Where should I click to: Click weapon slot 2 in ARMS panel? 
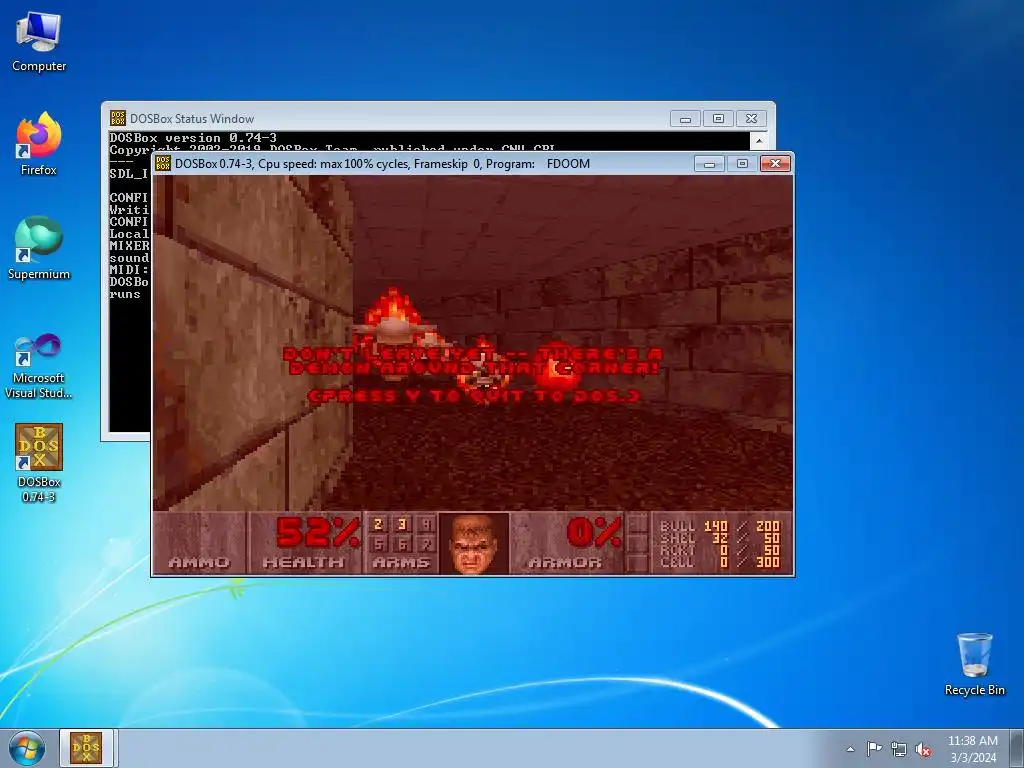click(378, 524)
